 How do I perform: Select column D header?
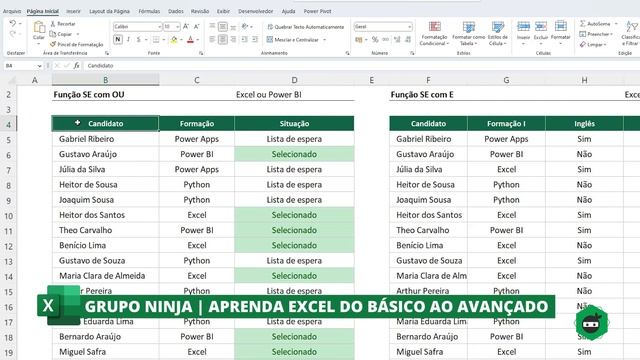[294, 80]
